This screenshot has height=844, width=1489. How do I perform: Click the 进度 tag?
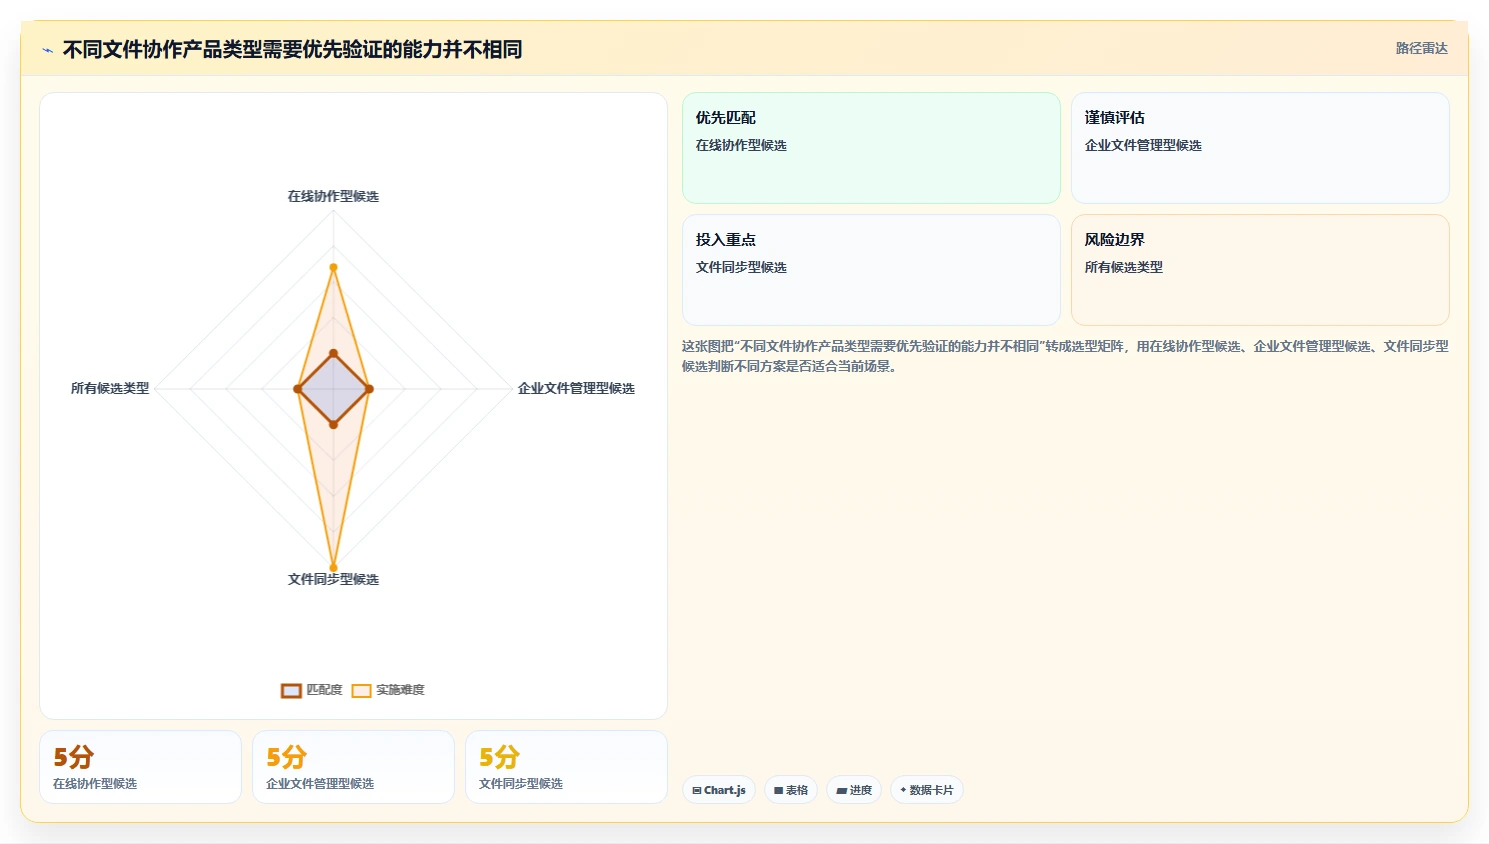pos(854,790)
